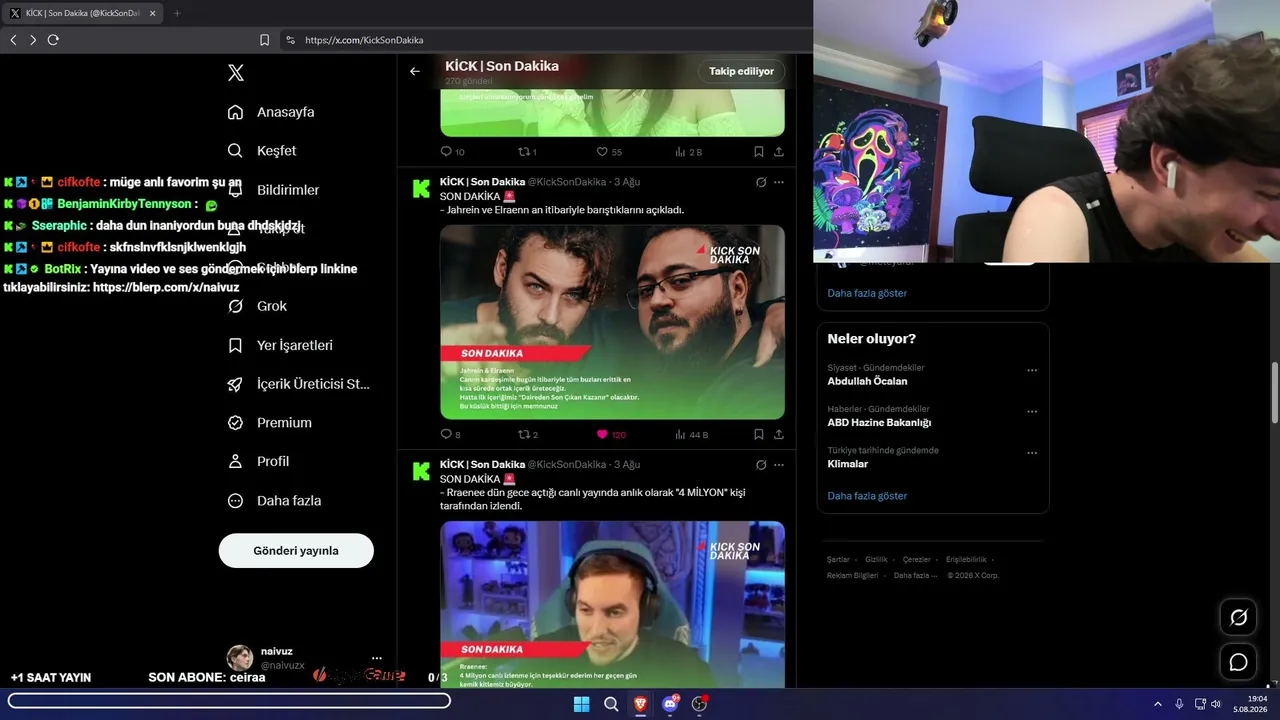View stats of the 2 B views post

[x=689, y=152]
